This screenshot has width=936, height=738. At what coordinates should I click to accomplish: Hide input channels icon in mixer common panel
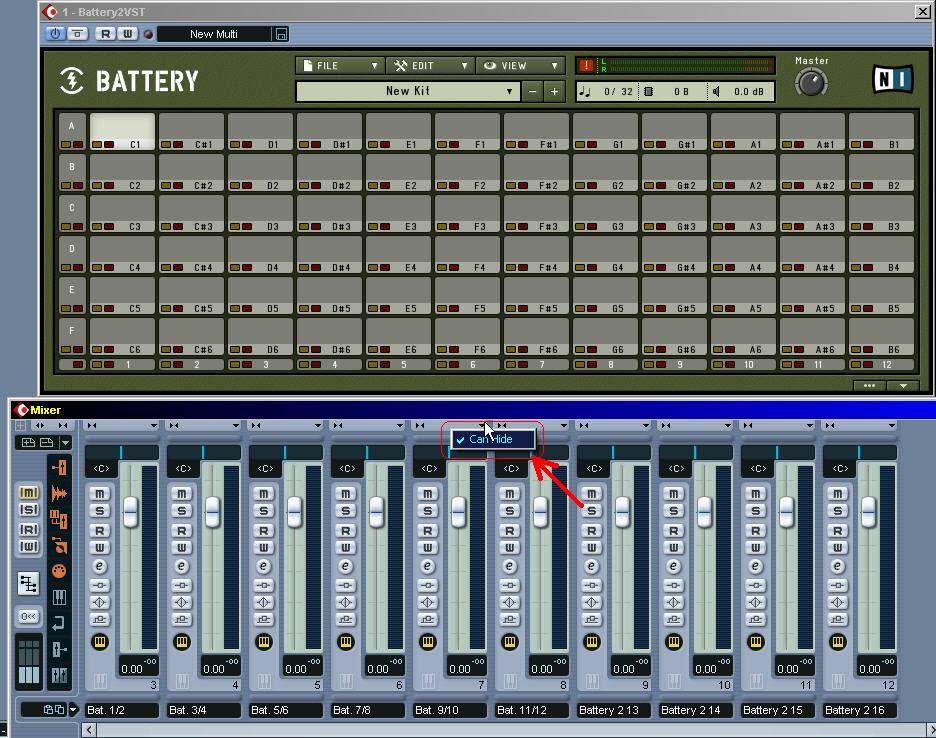tap(59, 468)
